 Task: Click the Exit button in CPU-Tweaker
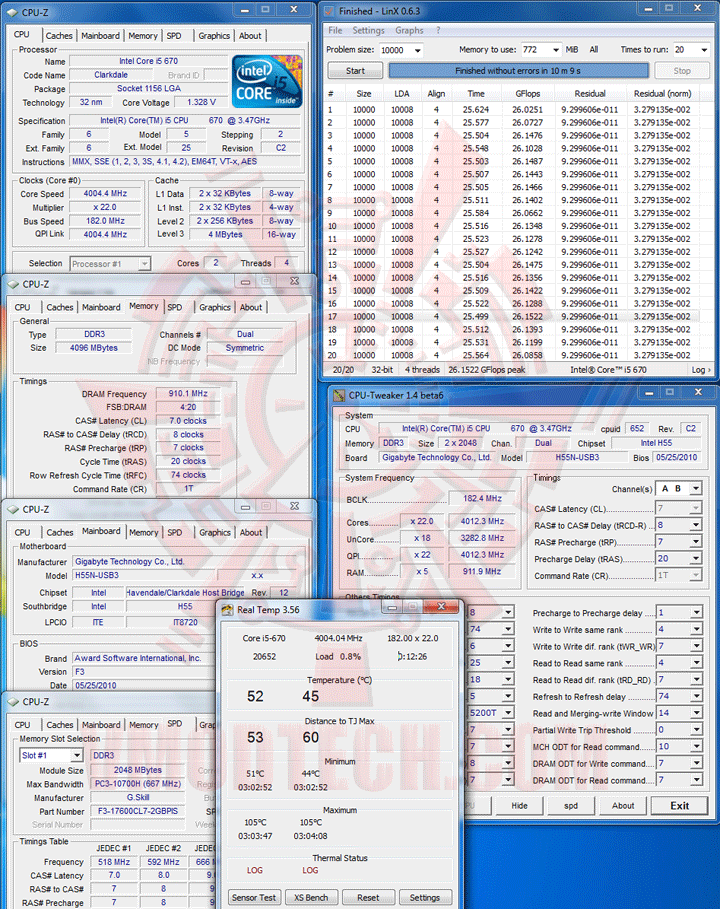coord(679,806)
